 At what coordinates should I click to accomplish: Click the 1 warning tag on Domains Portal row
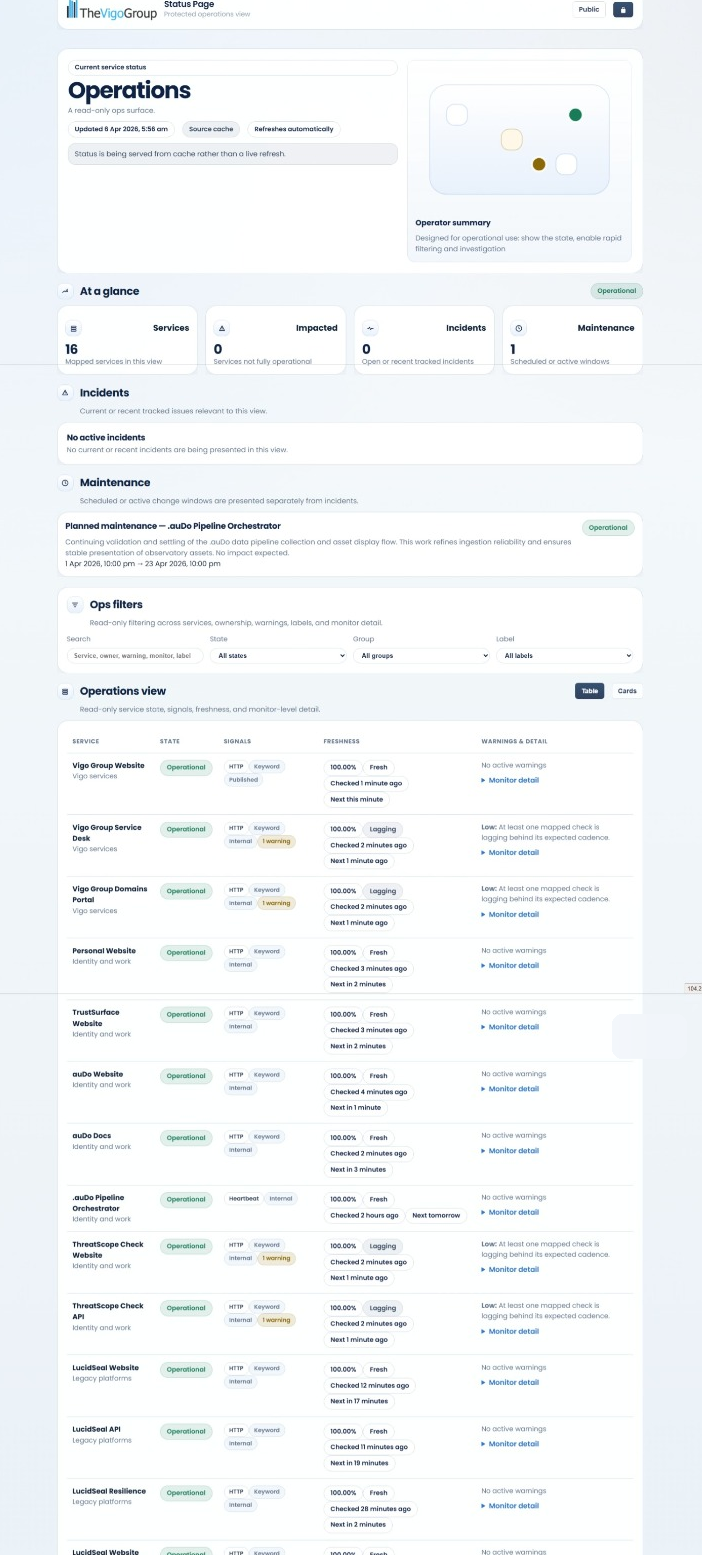[x=276, y=903]
